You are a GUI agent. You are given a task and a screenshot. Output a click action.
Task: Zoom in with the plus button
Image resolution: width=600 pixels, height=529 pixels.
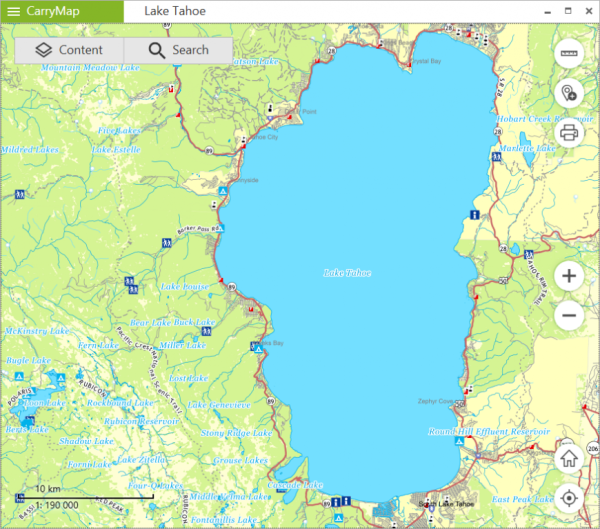569,277
